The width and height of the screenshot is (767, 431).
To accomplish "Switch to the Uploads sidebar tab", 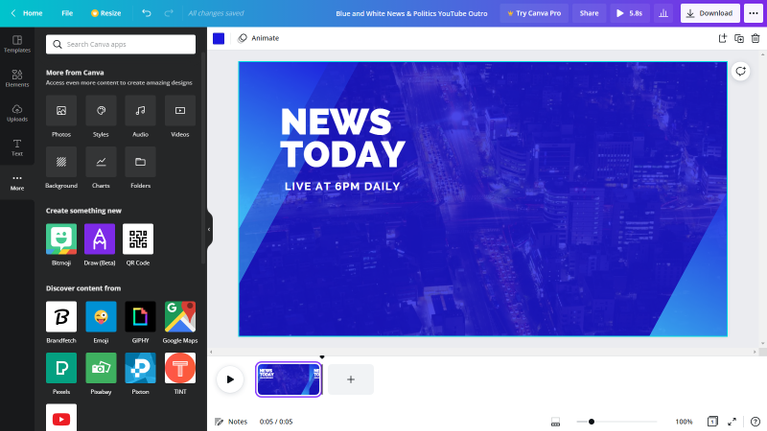I will (17, 113).
